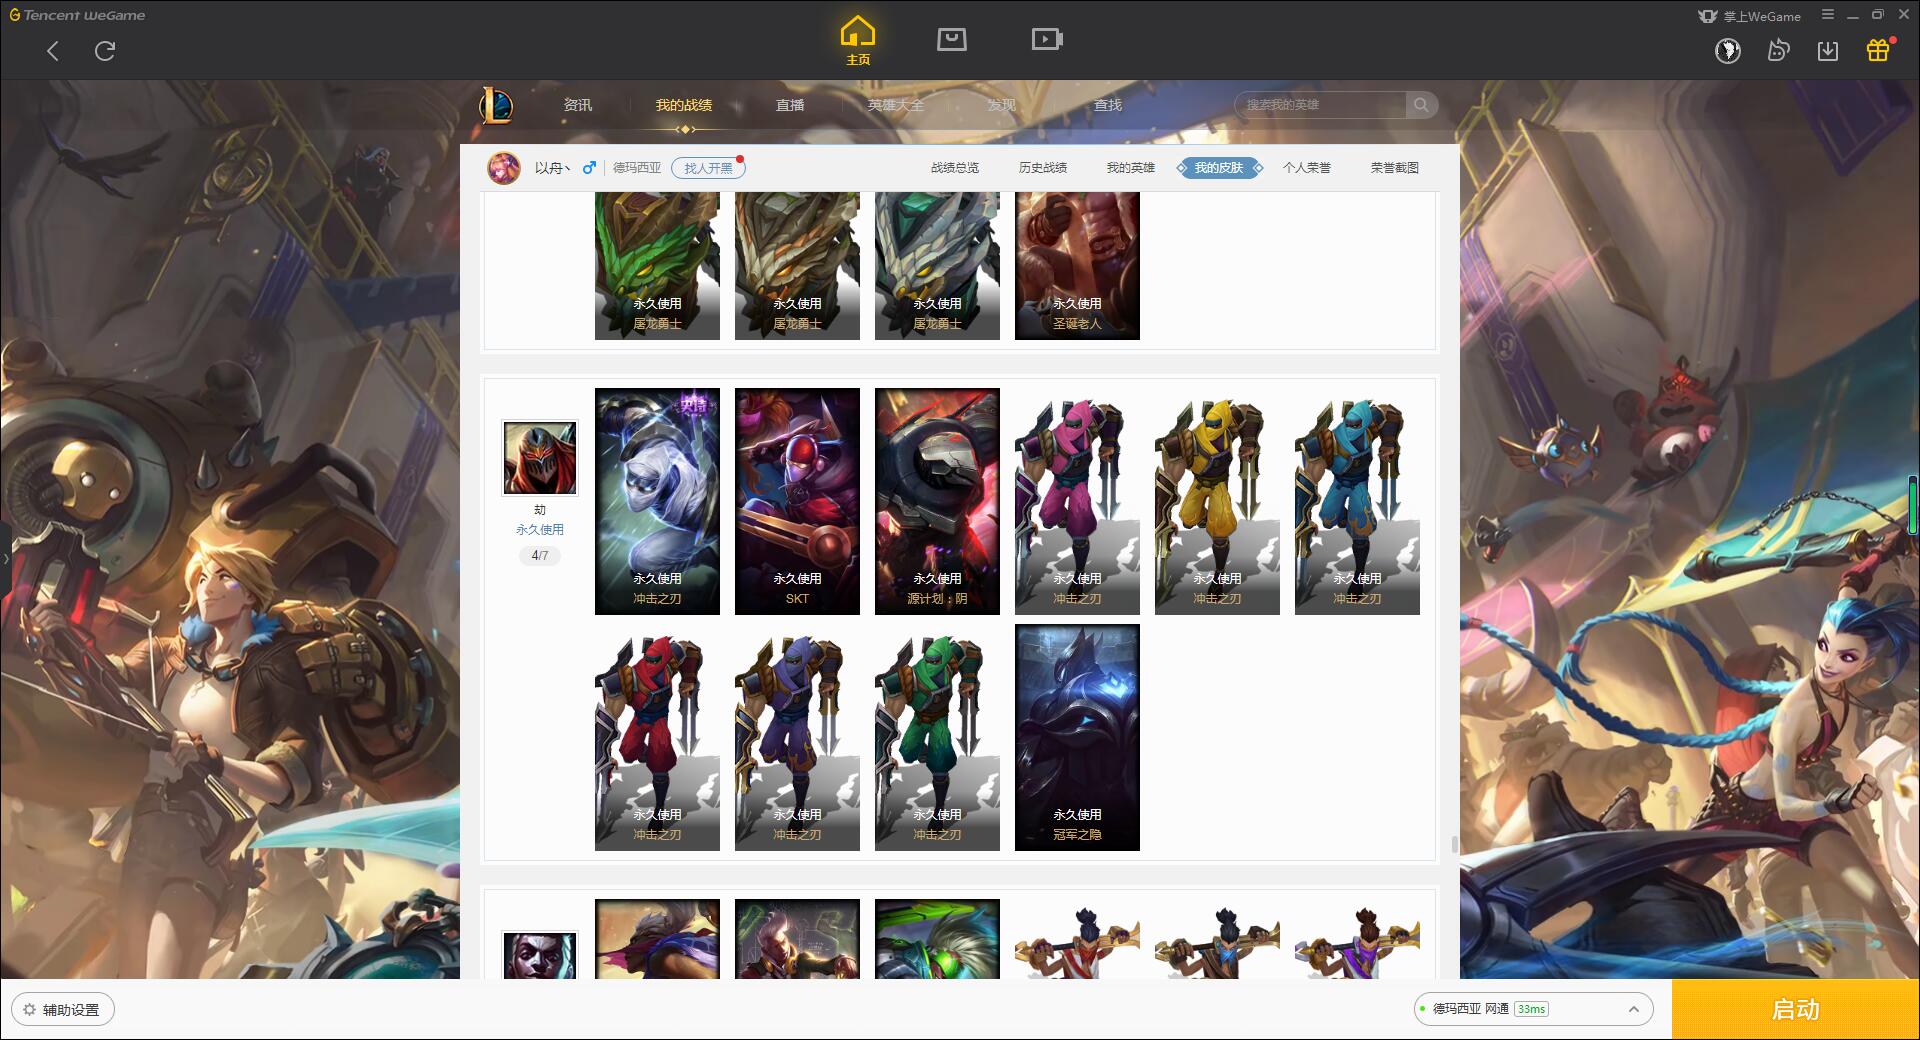This screenshot has height=1040, width=1920.
Task: Click the magnifier search button
Action: point(1421,105)
